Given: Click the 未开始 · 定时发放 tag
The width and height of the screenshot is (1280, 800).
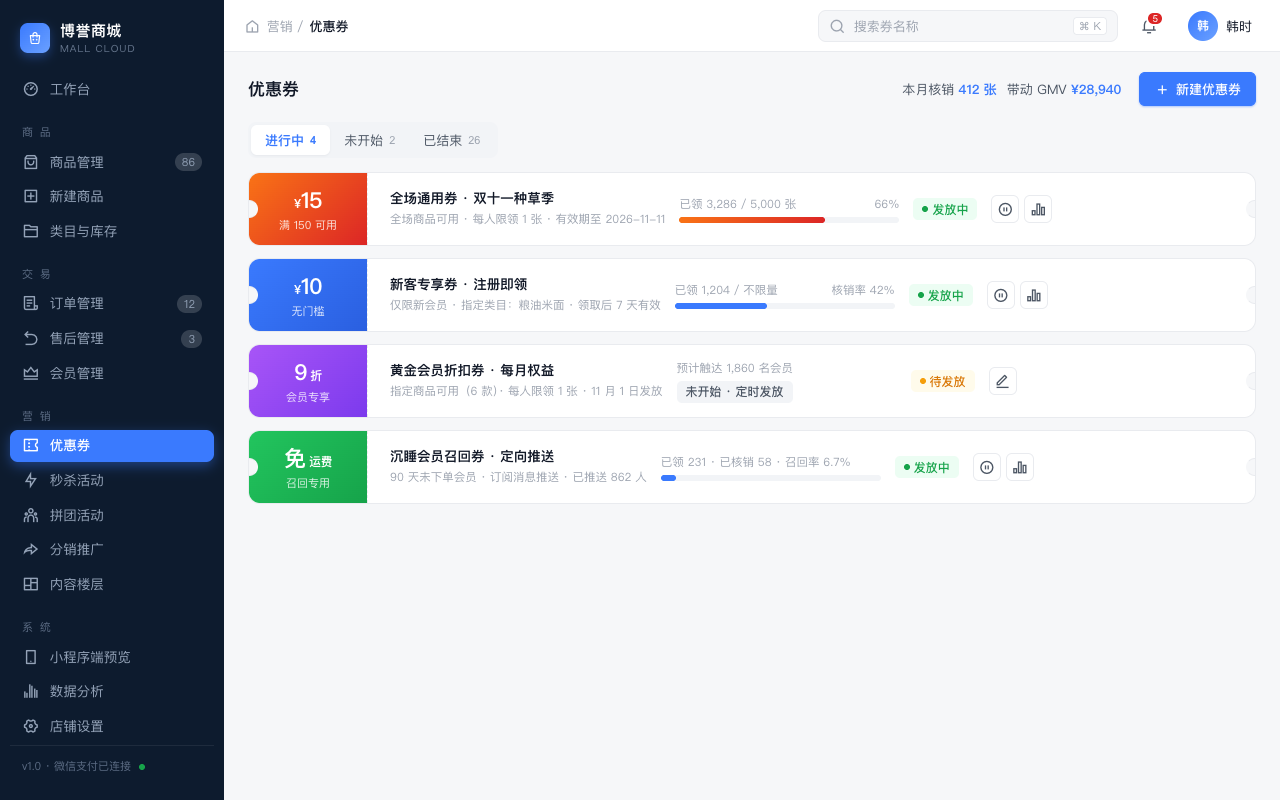Looking at the screenshot, I should [735, 392].
